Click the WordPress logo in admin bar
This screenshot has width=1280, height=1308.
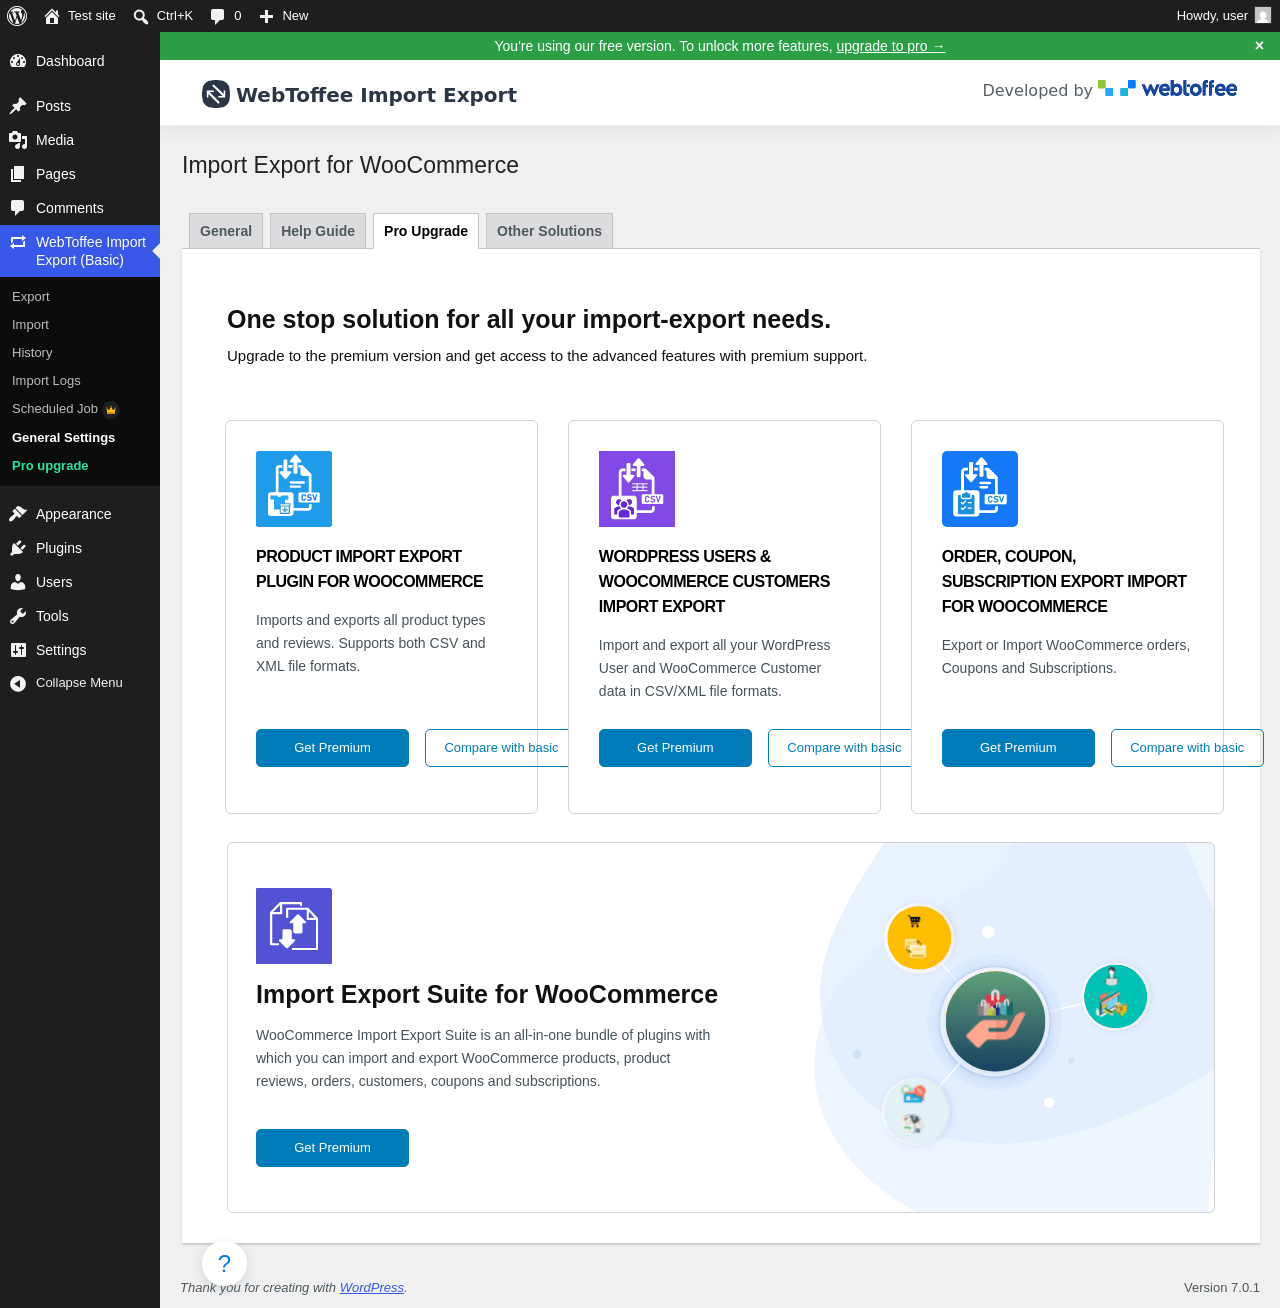17,16
